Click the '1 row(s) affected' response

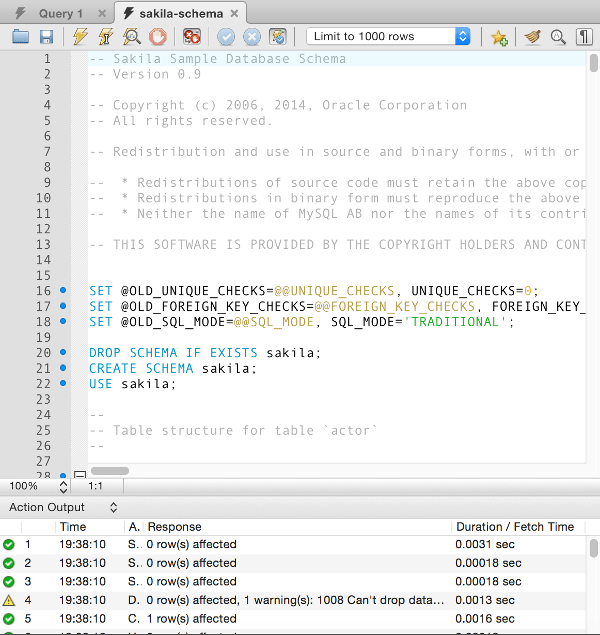191,619
